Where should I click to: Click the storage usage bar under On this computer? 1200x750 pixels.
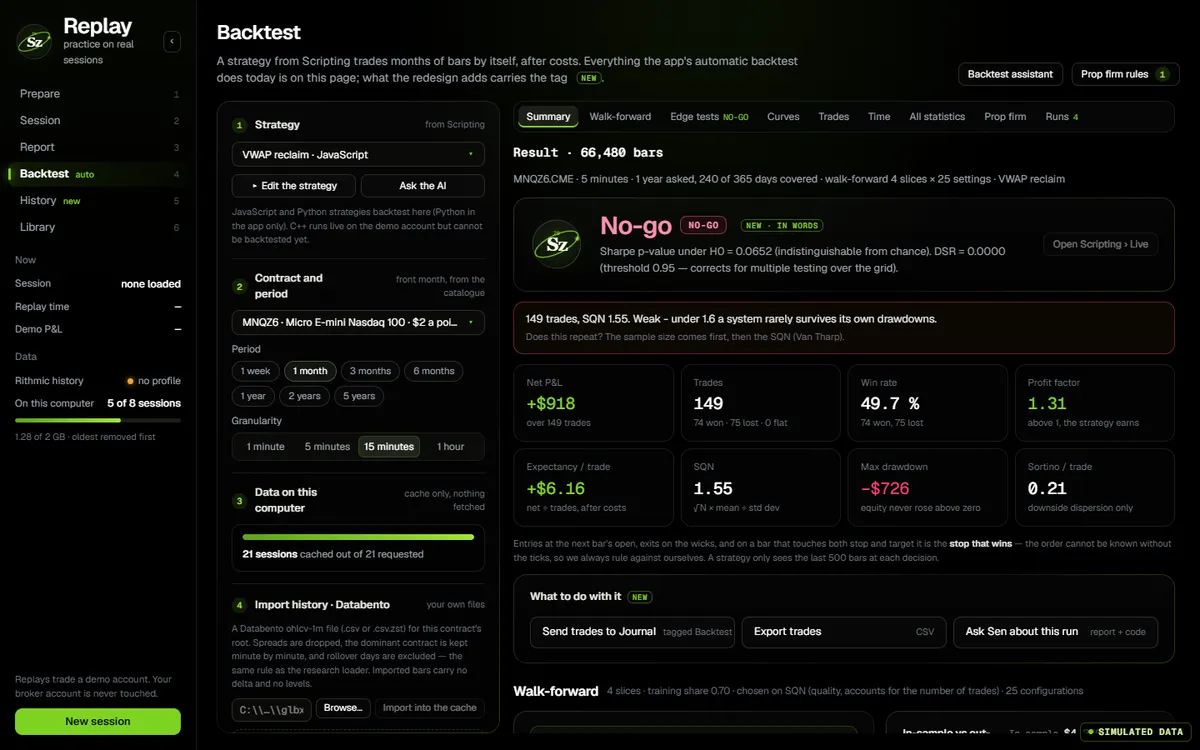pyautogui.click(x=98, y=420)
